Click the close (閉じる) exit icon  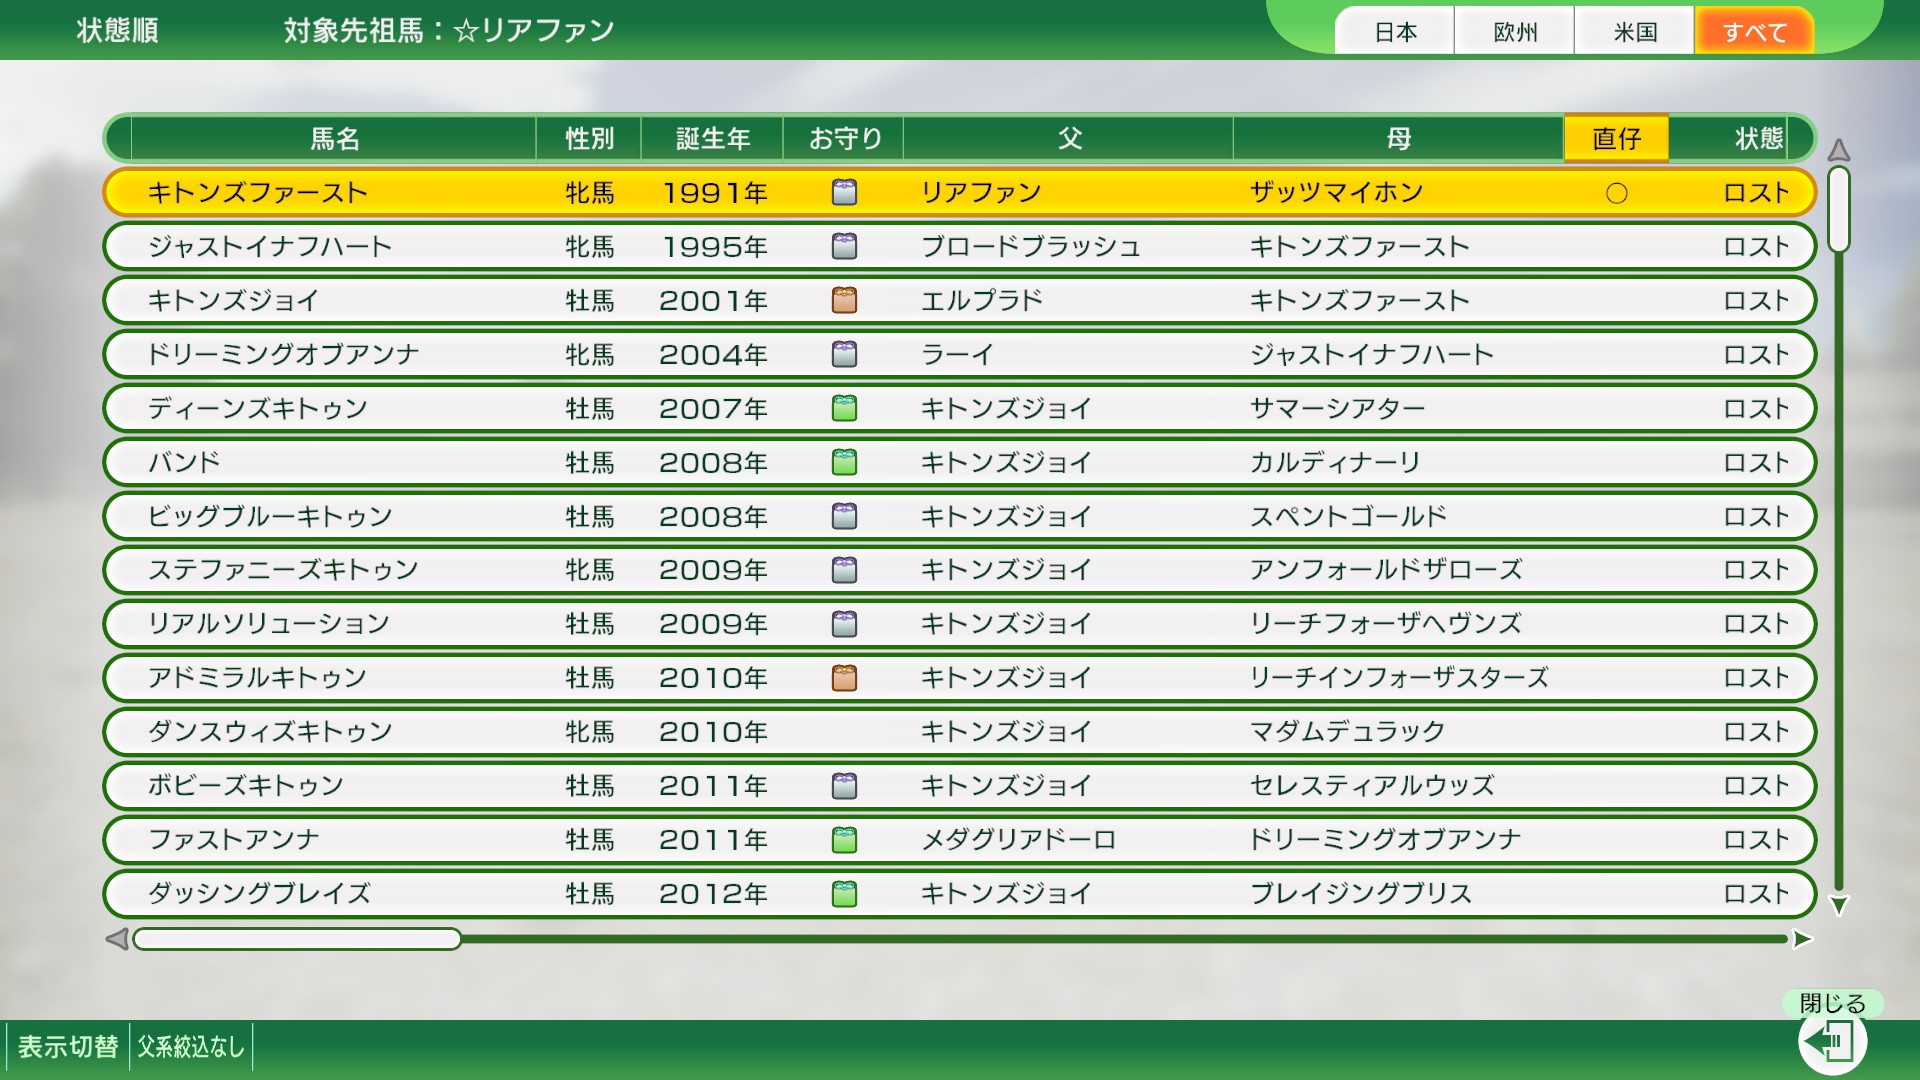tap(1831, 1042)
